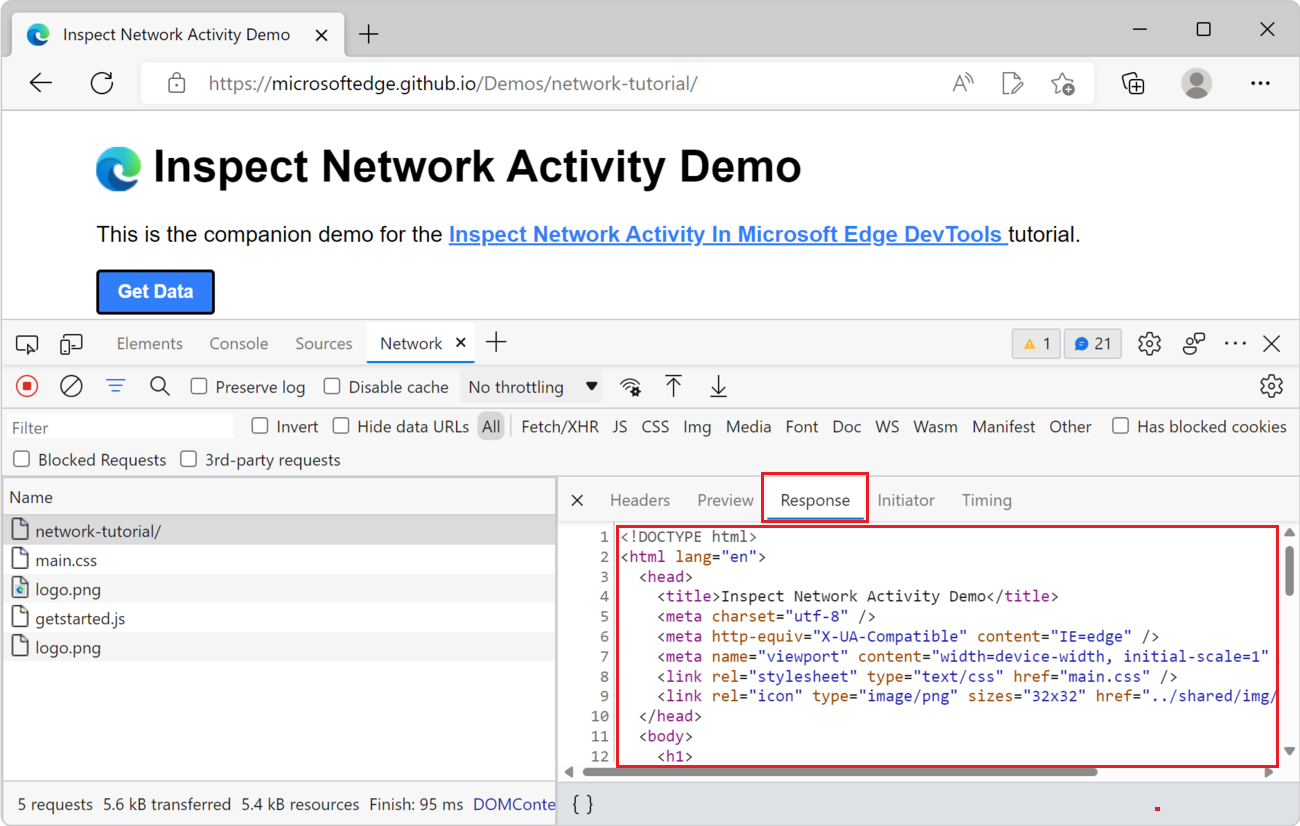Open the Inspect Network Activity tutorial link
Image resolution: width=1300 pixels, height=826 pixels.
(x=727, y=235)
